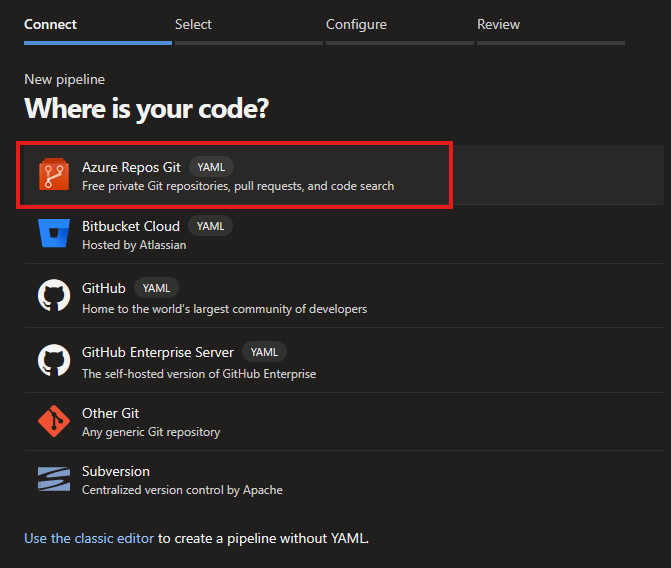Switch to the Connect step tab
The image size is (671, 568).
coord(51,25)
